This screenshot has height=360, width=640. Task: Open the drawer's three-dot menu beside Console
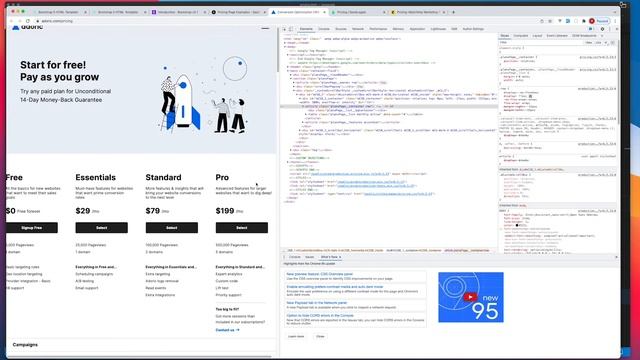click(x=284, y=257)
